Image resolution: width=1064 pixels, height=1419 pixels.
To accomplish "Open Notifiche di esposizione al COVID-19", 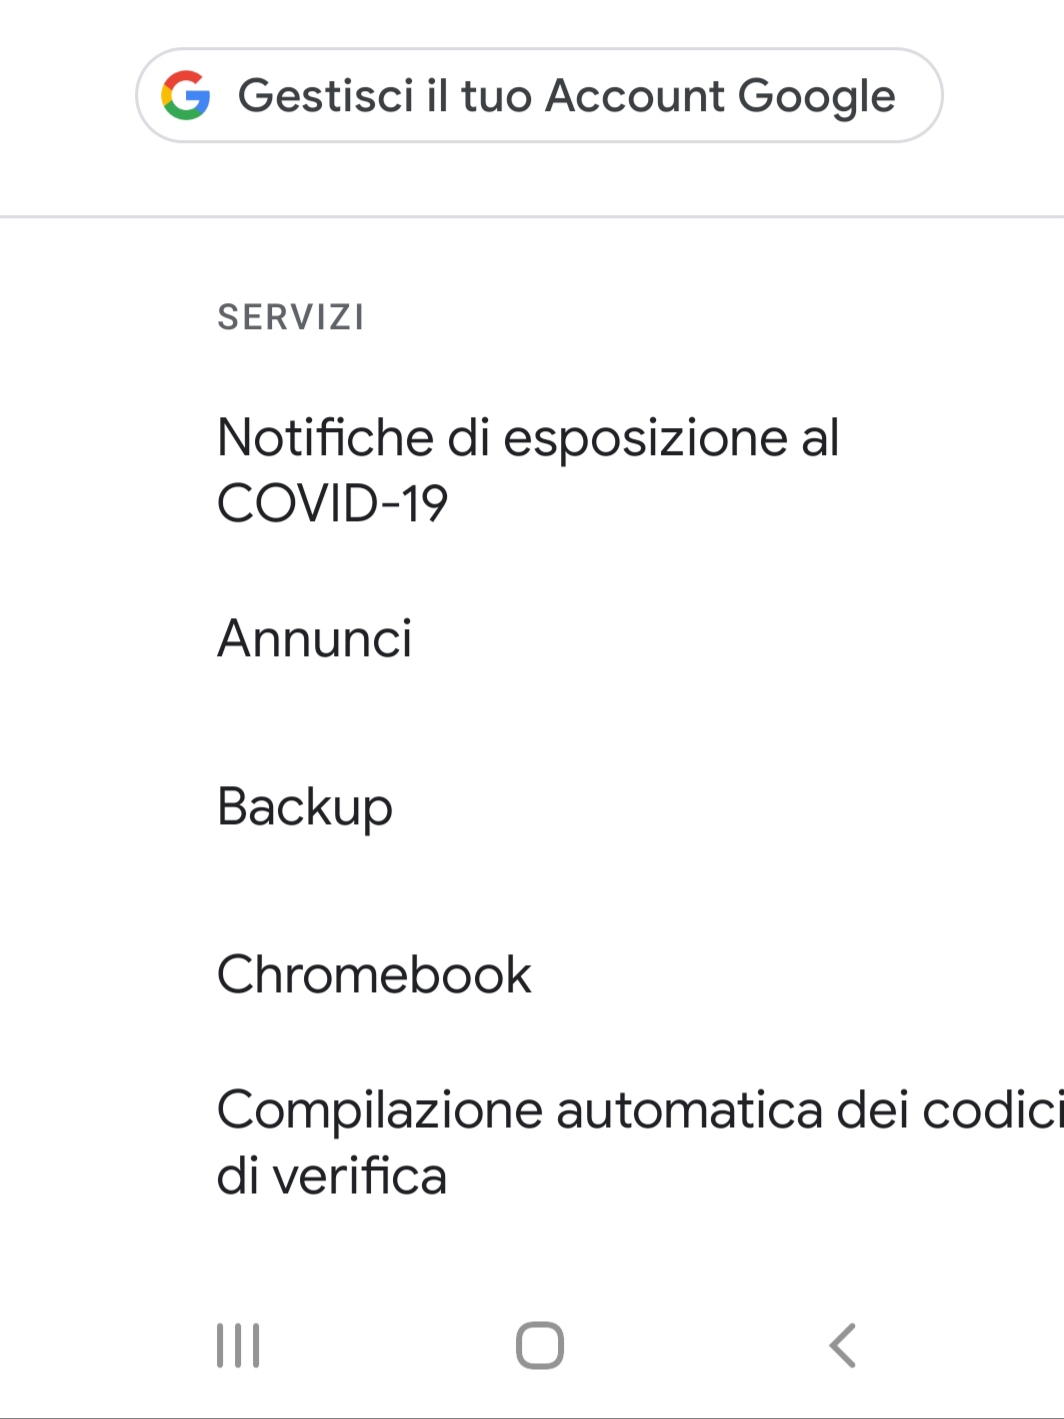I will (x=528, y=470).
